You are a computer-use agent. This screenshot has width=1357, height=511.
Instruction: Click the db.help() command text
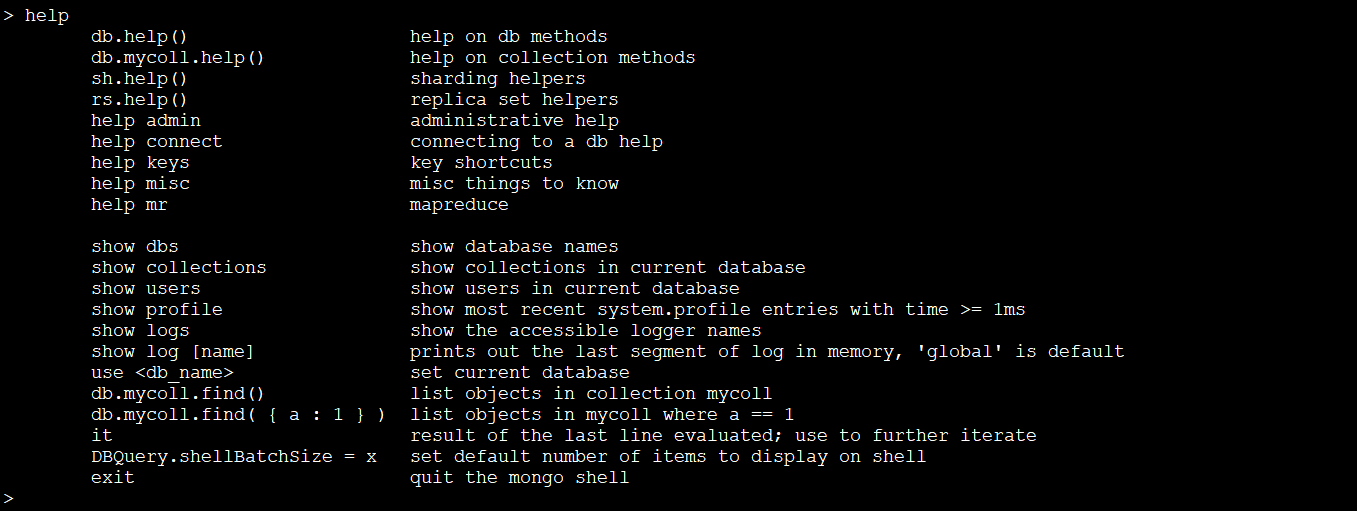pos(139,37)
